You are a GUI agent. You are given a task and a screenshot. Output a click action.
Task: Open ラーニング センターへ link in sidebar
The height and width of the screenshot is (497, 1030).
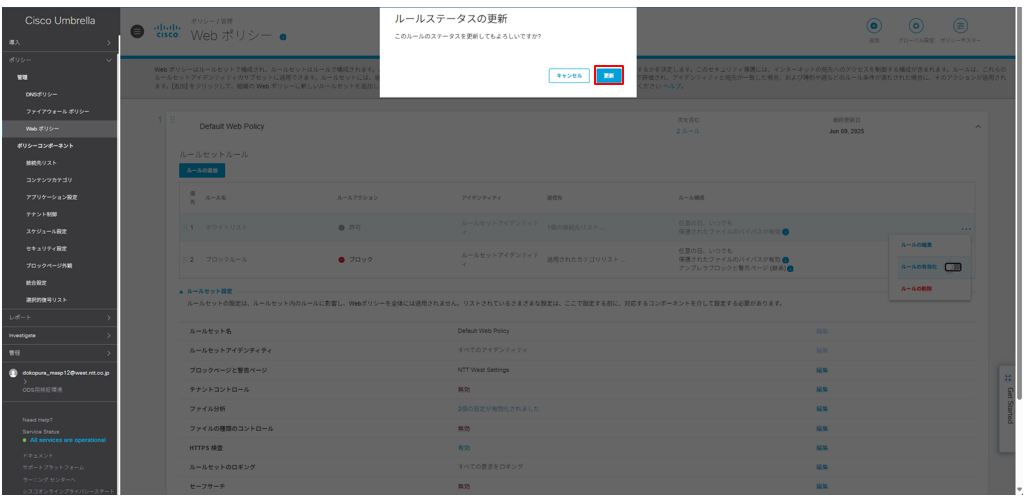click(x=49, y=479)
